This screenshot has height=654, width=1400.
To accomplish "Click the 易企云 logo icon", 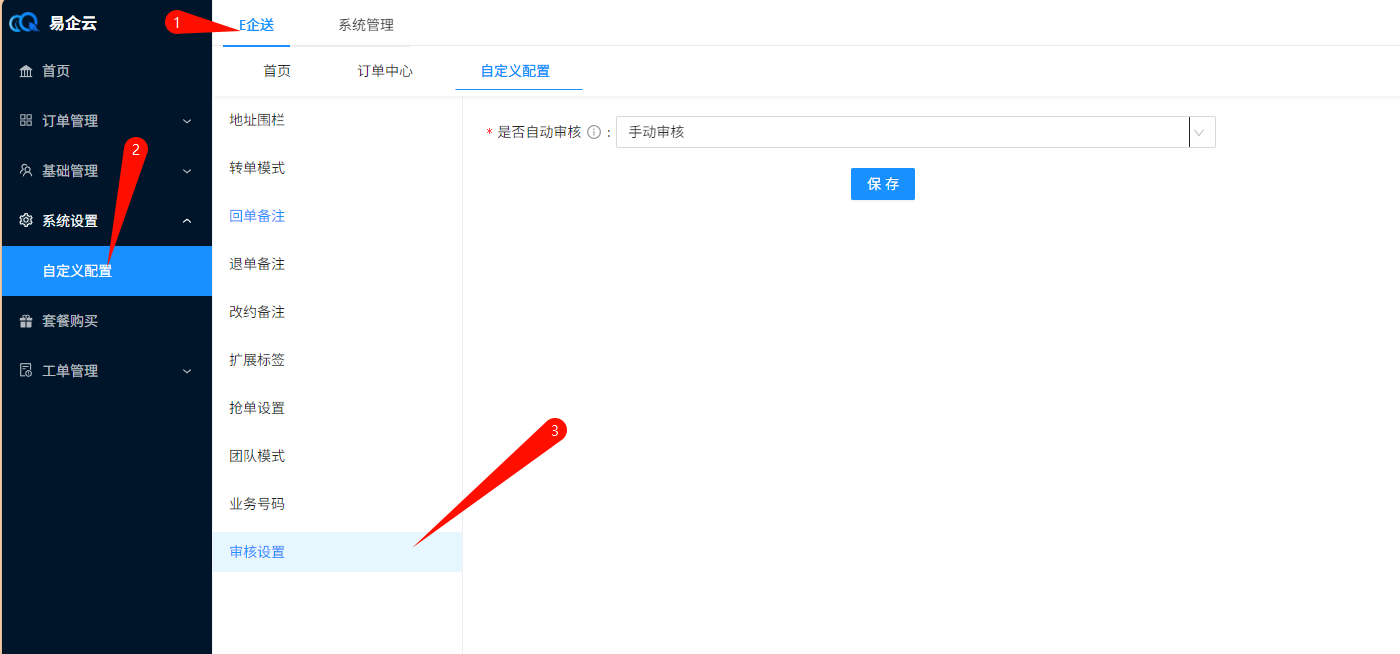I will [24, 24].
